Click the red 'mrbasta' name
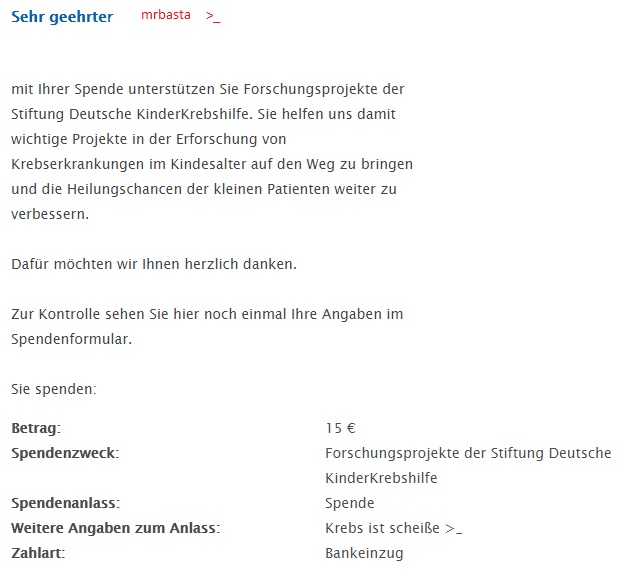Screen dimensions: 629x572 (166, 15)
